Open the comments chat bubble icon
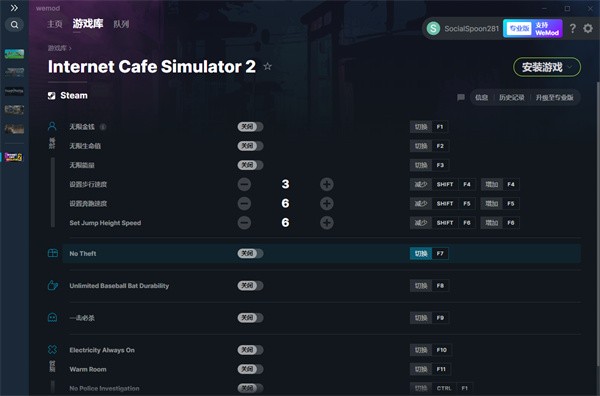The width and height of the screenshot is (600, 396). coord(461,98)
